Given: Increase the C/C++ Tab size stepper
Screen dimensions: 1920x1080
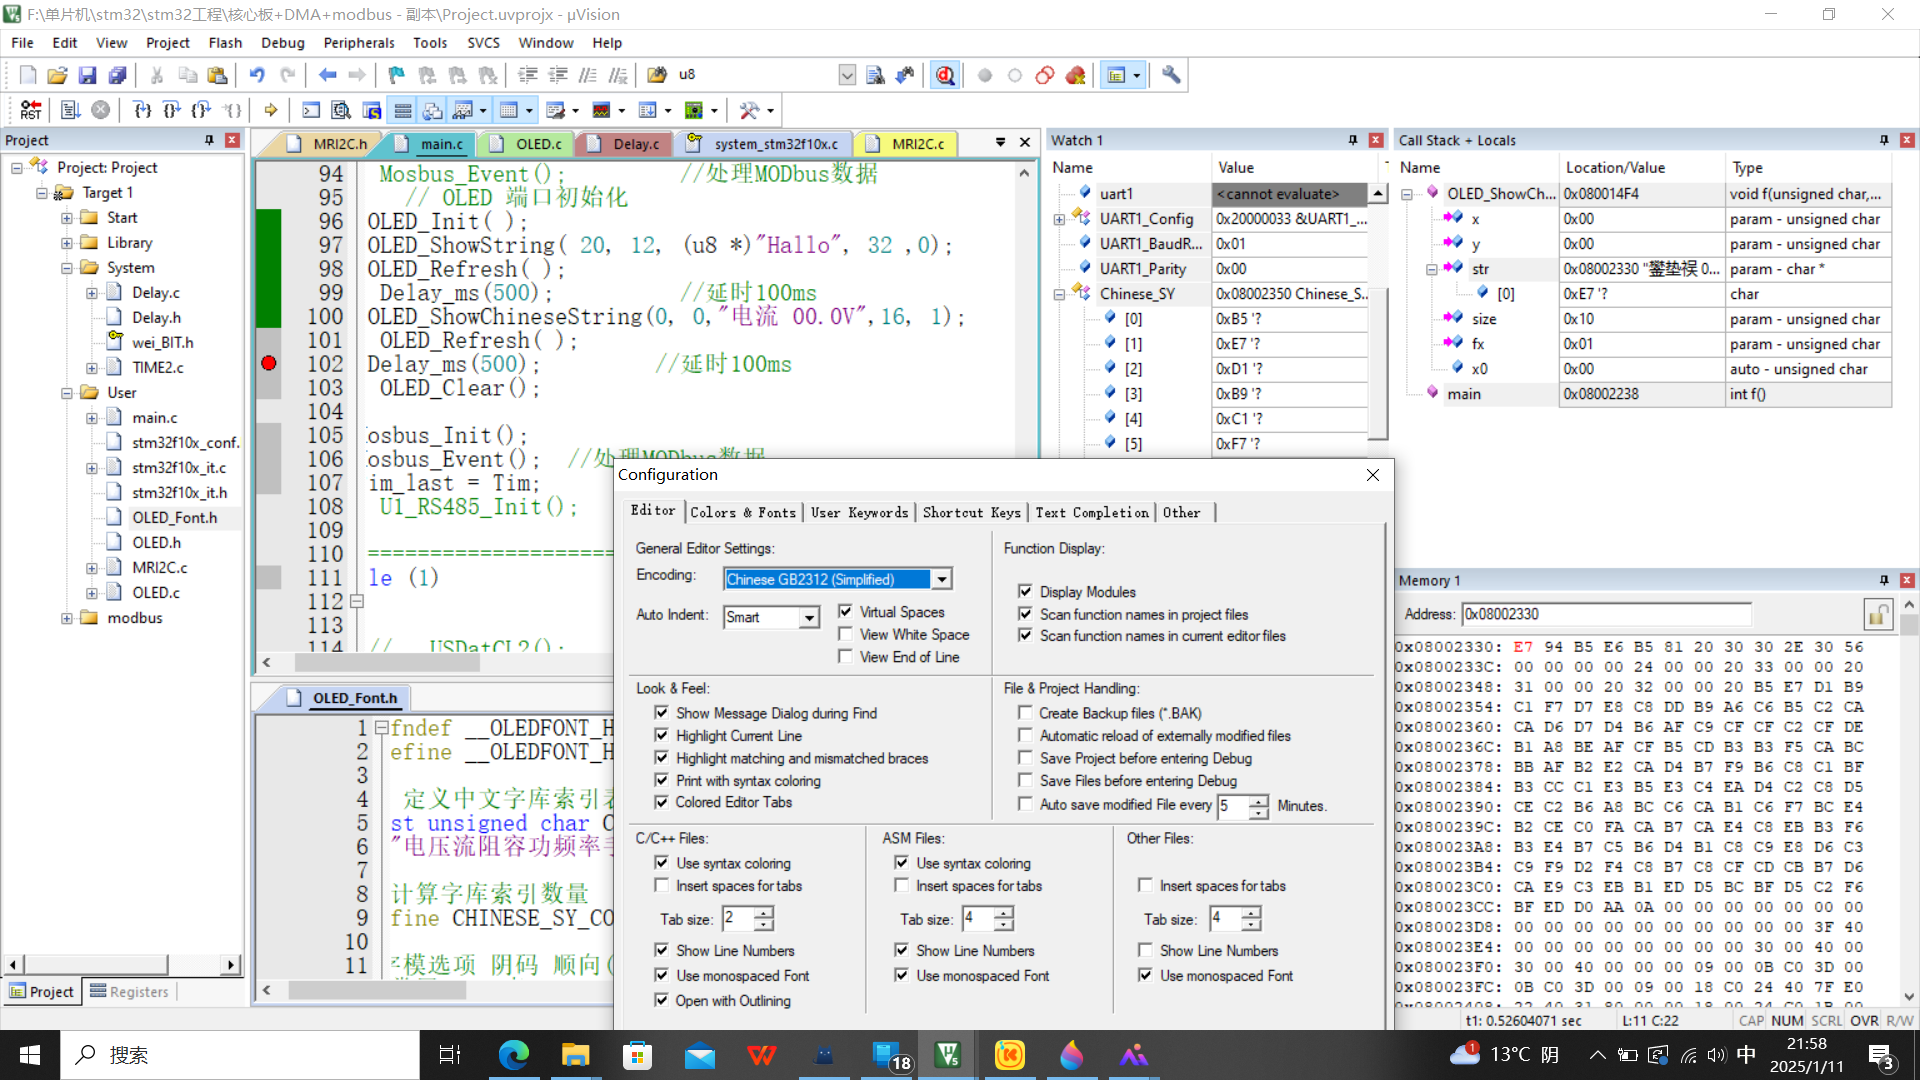Looking at the screenshot, I should point(763,912).
